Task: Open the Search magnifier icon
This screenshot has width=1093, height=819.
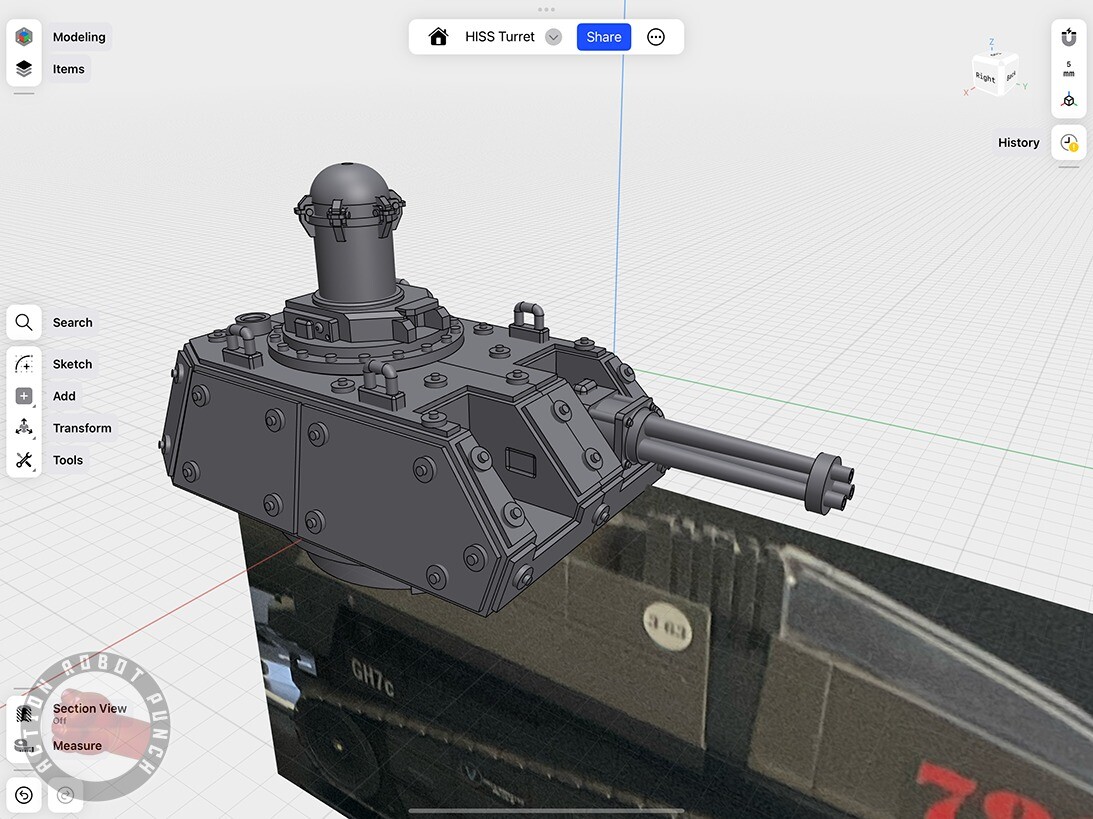Action: pos(24,322)
